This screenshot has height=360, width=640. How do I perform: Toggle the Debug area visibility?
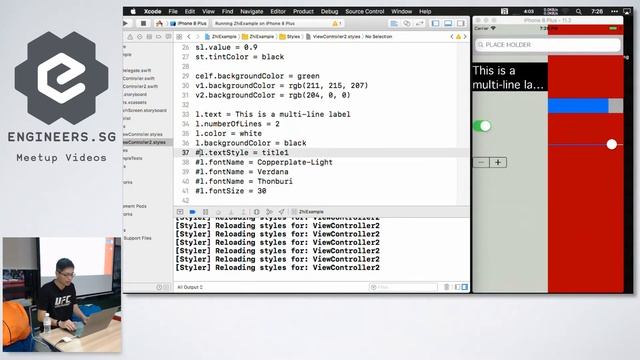click(448, 24)
